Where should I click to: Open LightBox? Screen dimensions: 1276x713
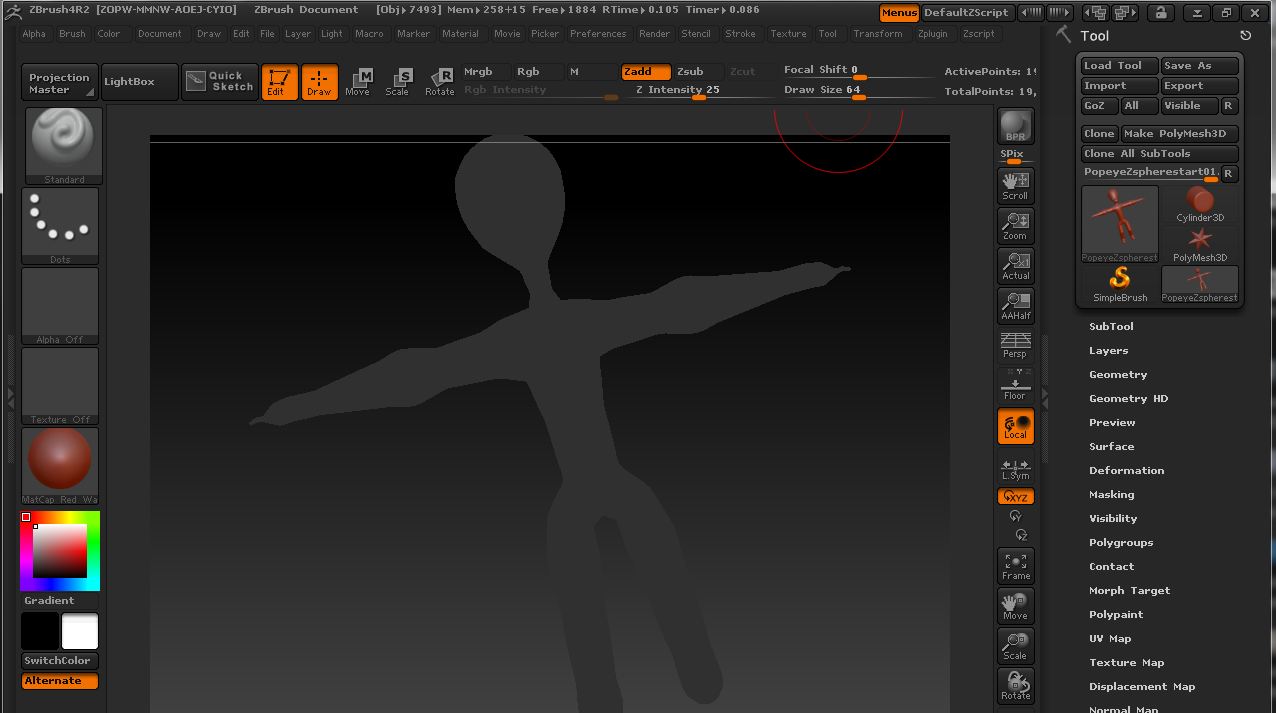(139, 81)
